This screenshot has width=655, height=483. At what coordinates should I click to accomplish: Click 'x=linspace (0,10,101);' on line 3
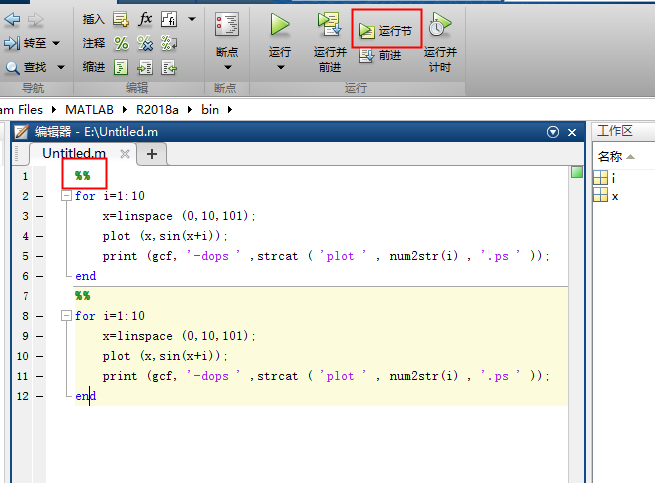pyautogui.click(x=179, y=216)
